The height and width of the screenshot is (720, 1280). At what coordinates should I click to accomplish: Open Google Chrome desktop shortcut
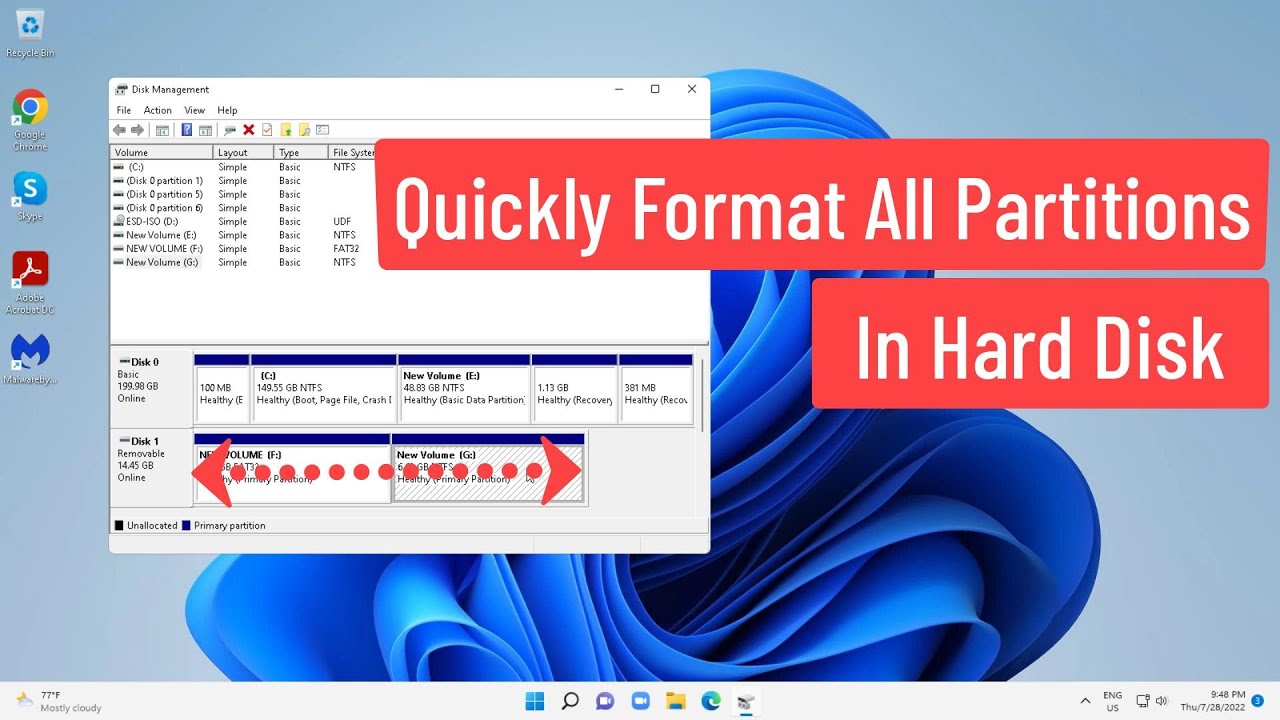[30, 120]
